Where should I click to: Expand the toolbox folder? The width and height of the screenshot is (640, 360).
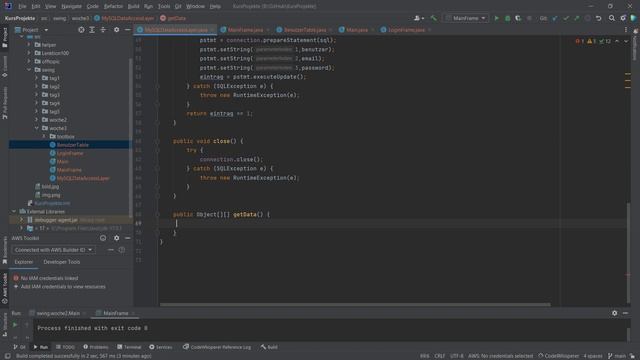pyautogui.click(x=44, y=136)
